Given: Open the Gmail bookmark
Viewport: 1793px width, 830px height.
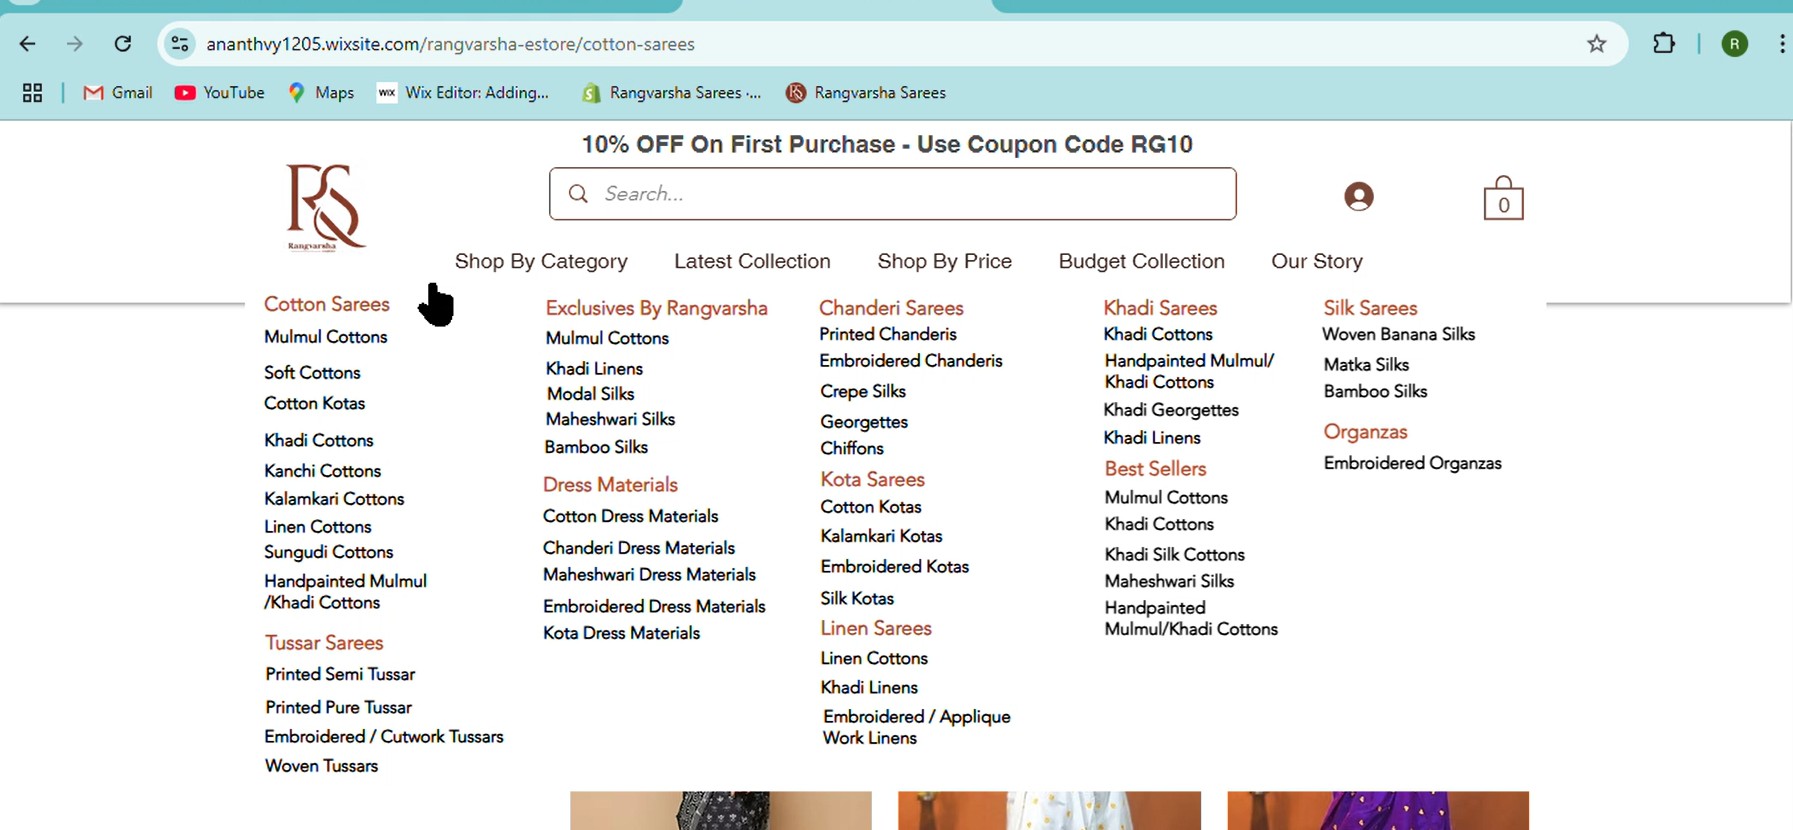Looking at the screenshot, I should (x=118, y=93).
